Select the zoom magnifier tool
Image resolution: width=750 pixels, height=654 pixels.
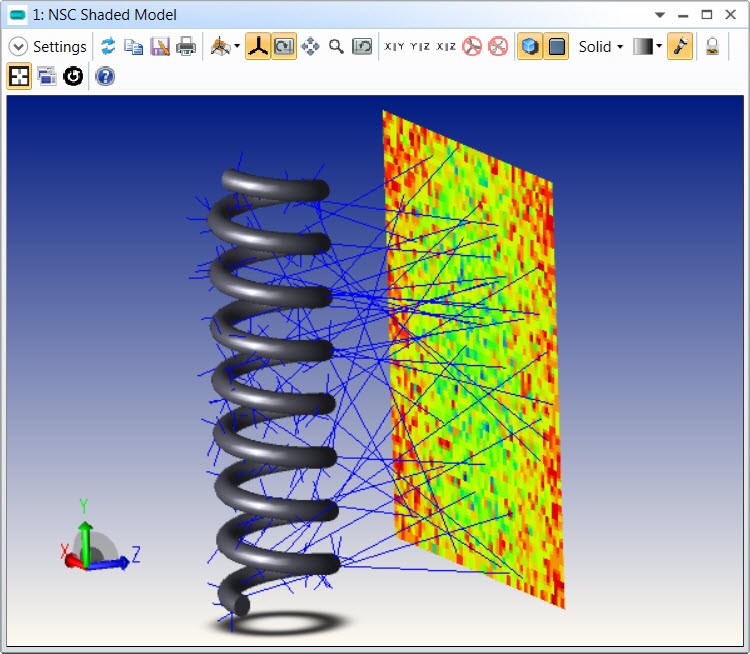pos(336,46)
